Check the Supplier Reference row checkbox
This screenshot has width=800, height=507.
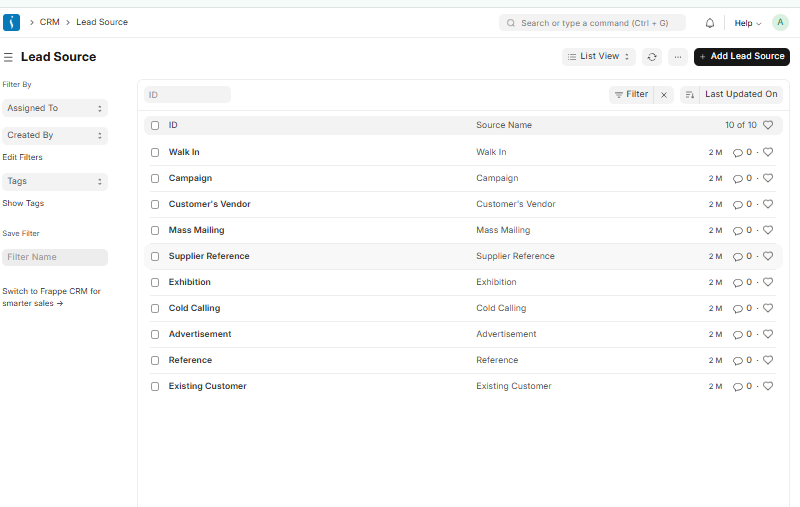pyautogui.click(x=155, y=257)
